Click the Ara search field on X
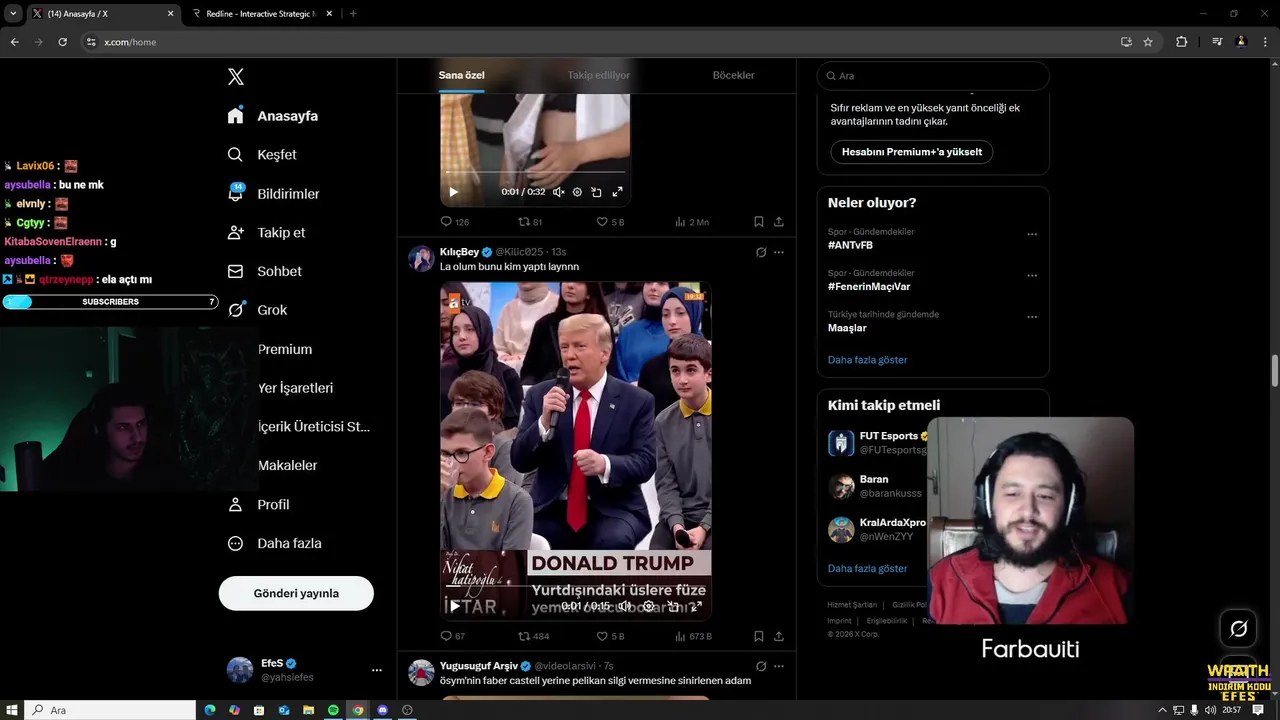1280x720 pixels. (x=933, y=76)
